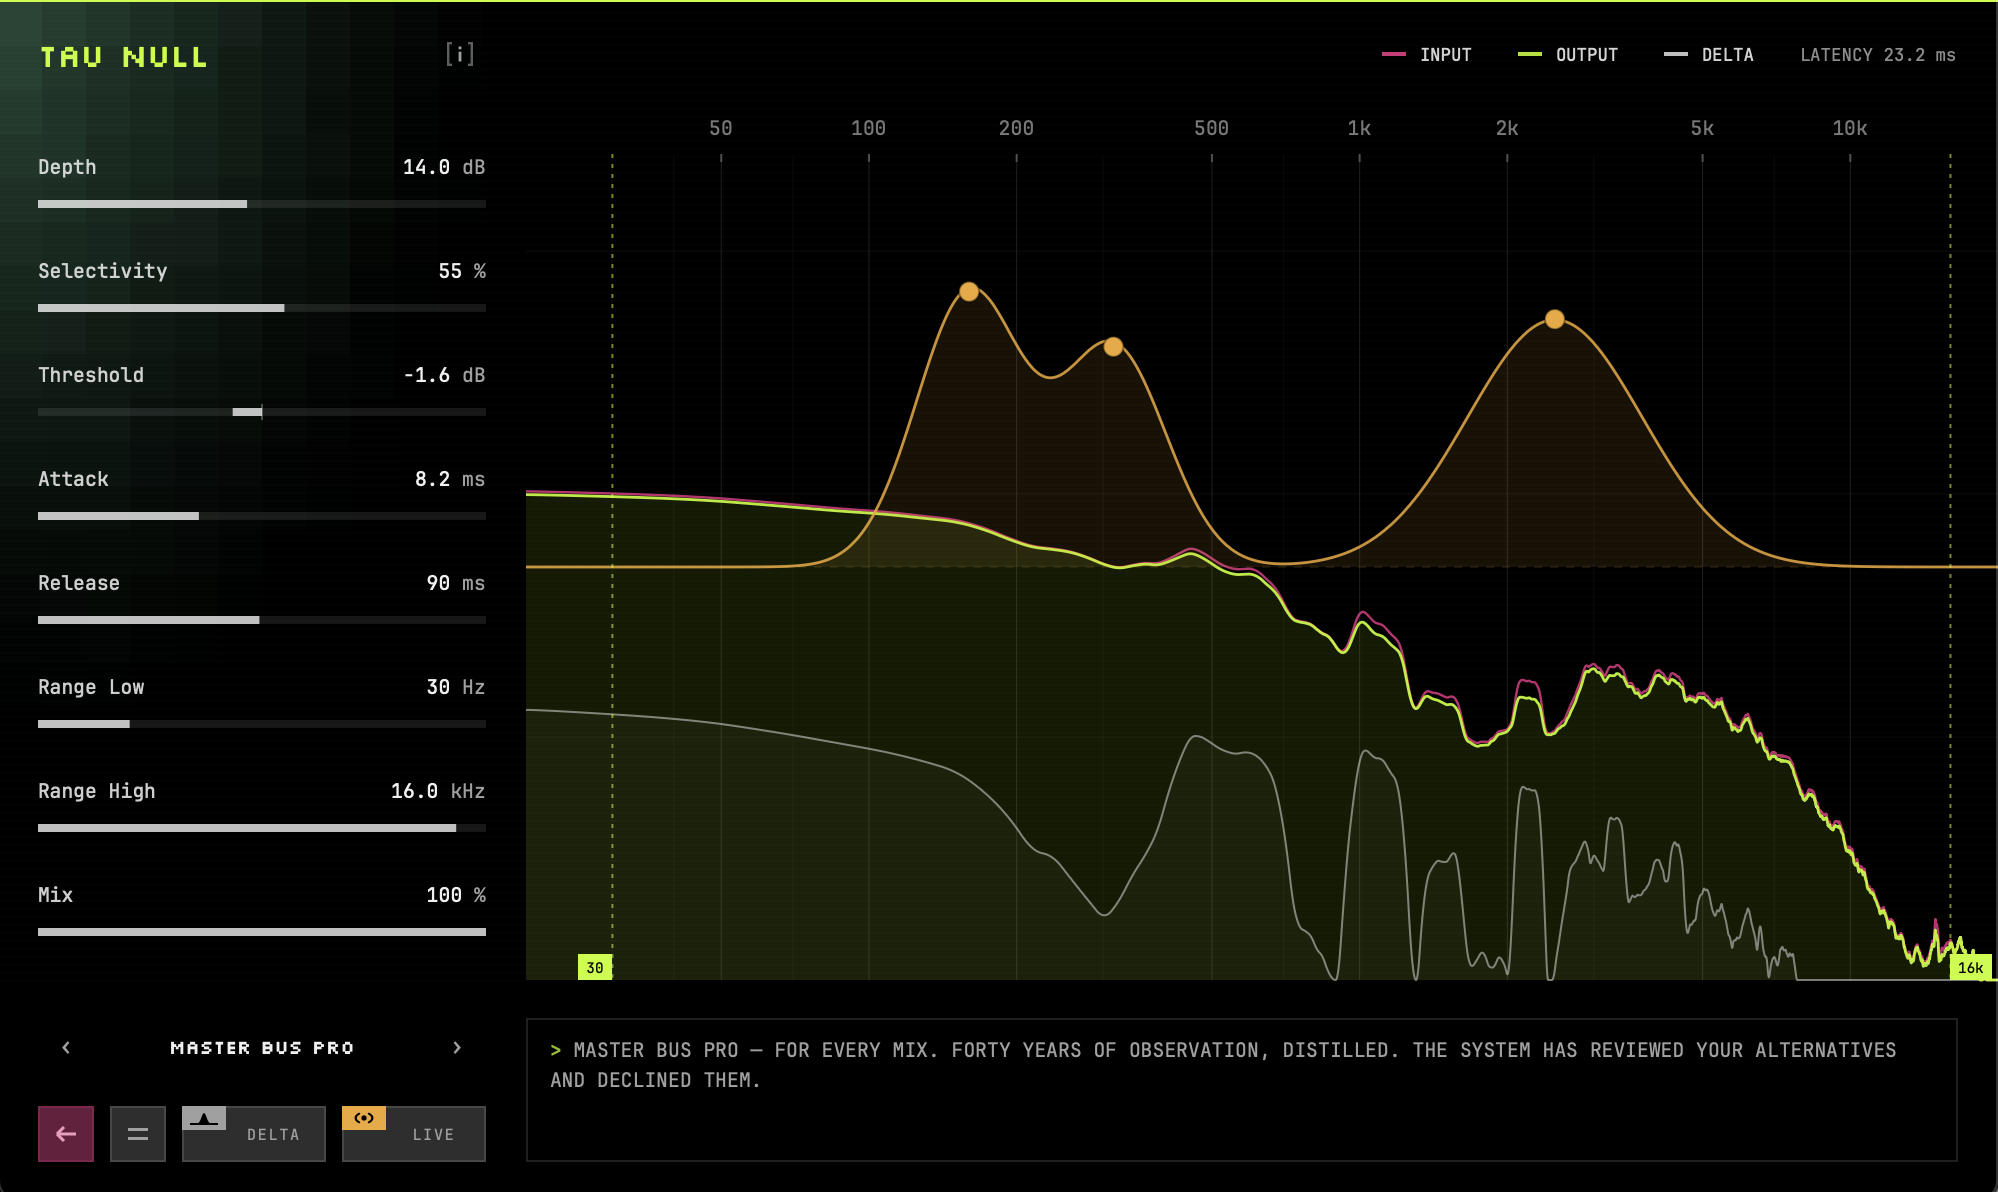The width and height of the screenshot is (1998, 1192).
Task: Click the Range High value 16.0 kHz
Action: coord(438,791)
